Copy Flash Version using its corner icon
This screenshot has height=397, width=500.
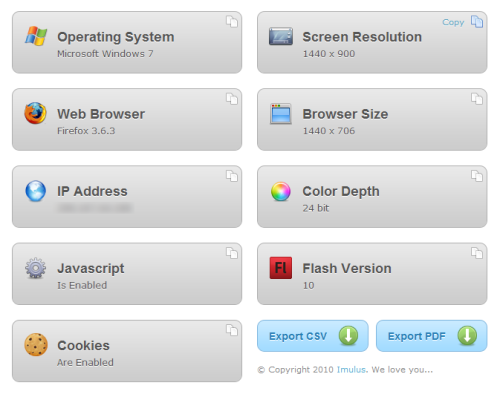477,253
